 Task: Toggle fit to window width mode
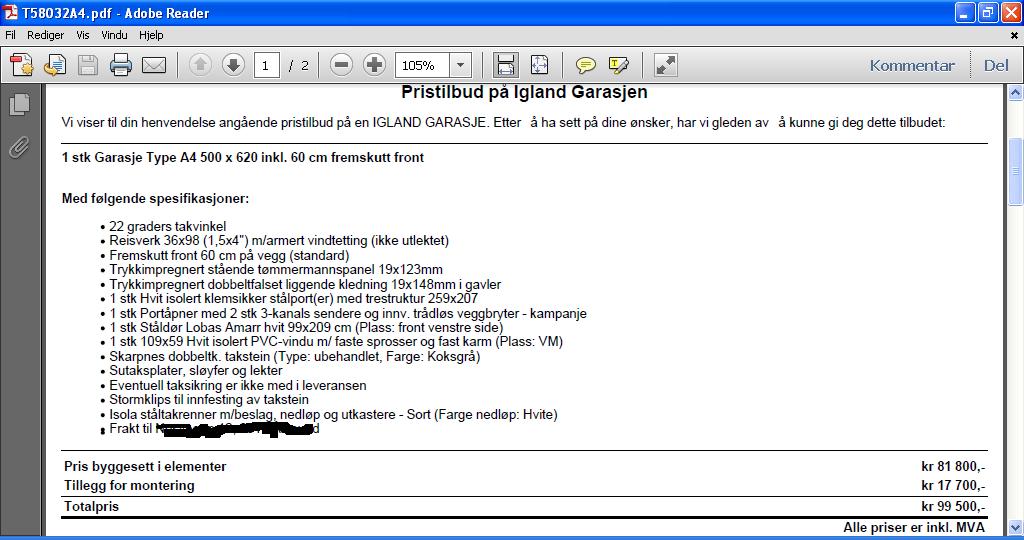coord(506,66)
